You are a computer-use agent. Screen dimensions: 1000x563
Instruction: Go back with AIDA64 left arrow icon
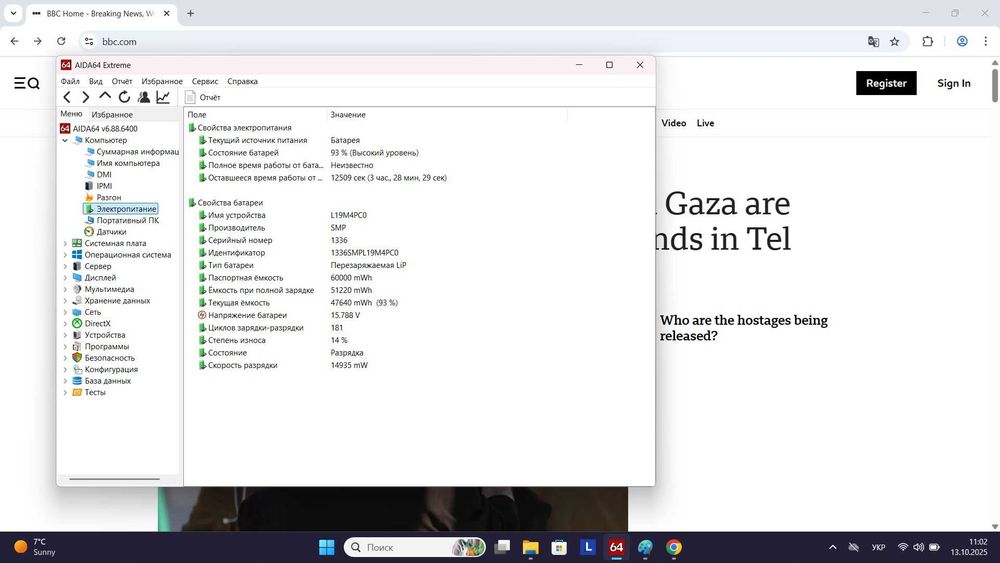(x=67, y=97)
